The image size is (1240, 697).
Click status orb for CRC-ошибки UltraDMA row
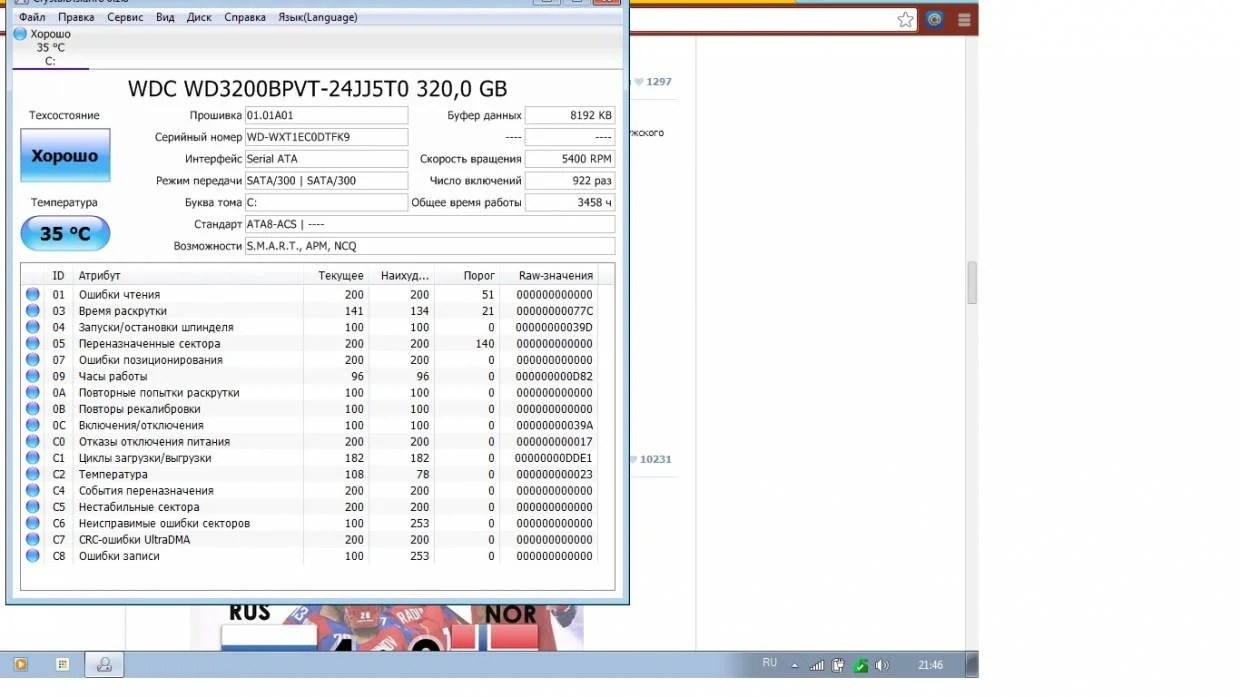(x=33, y=540)
